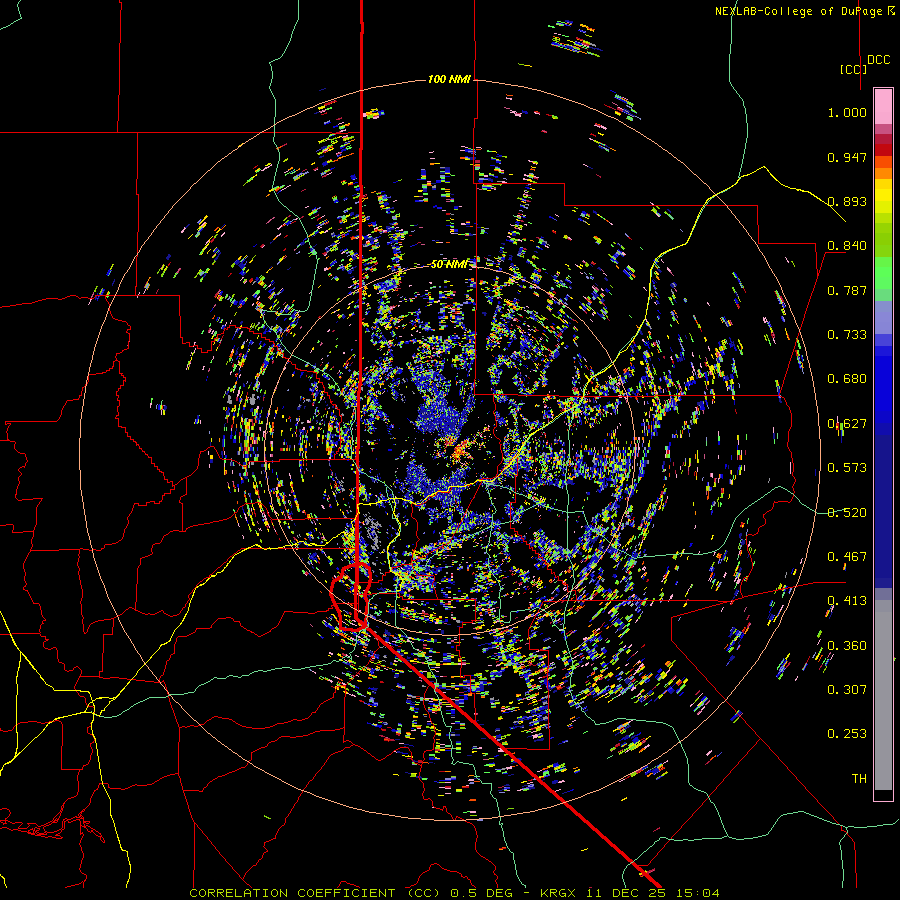Click the DCC label above the legend
The height and width of the screenshot is (900, 900).
coord(878,60)
